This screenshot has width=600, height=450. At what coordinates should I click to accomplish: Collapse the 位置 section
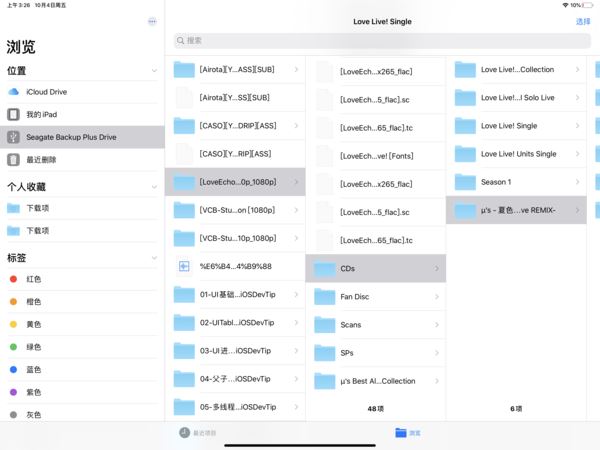pos(154,70)
